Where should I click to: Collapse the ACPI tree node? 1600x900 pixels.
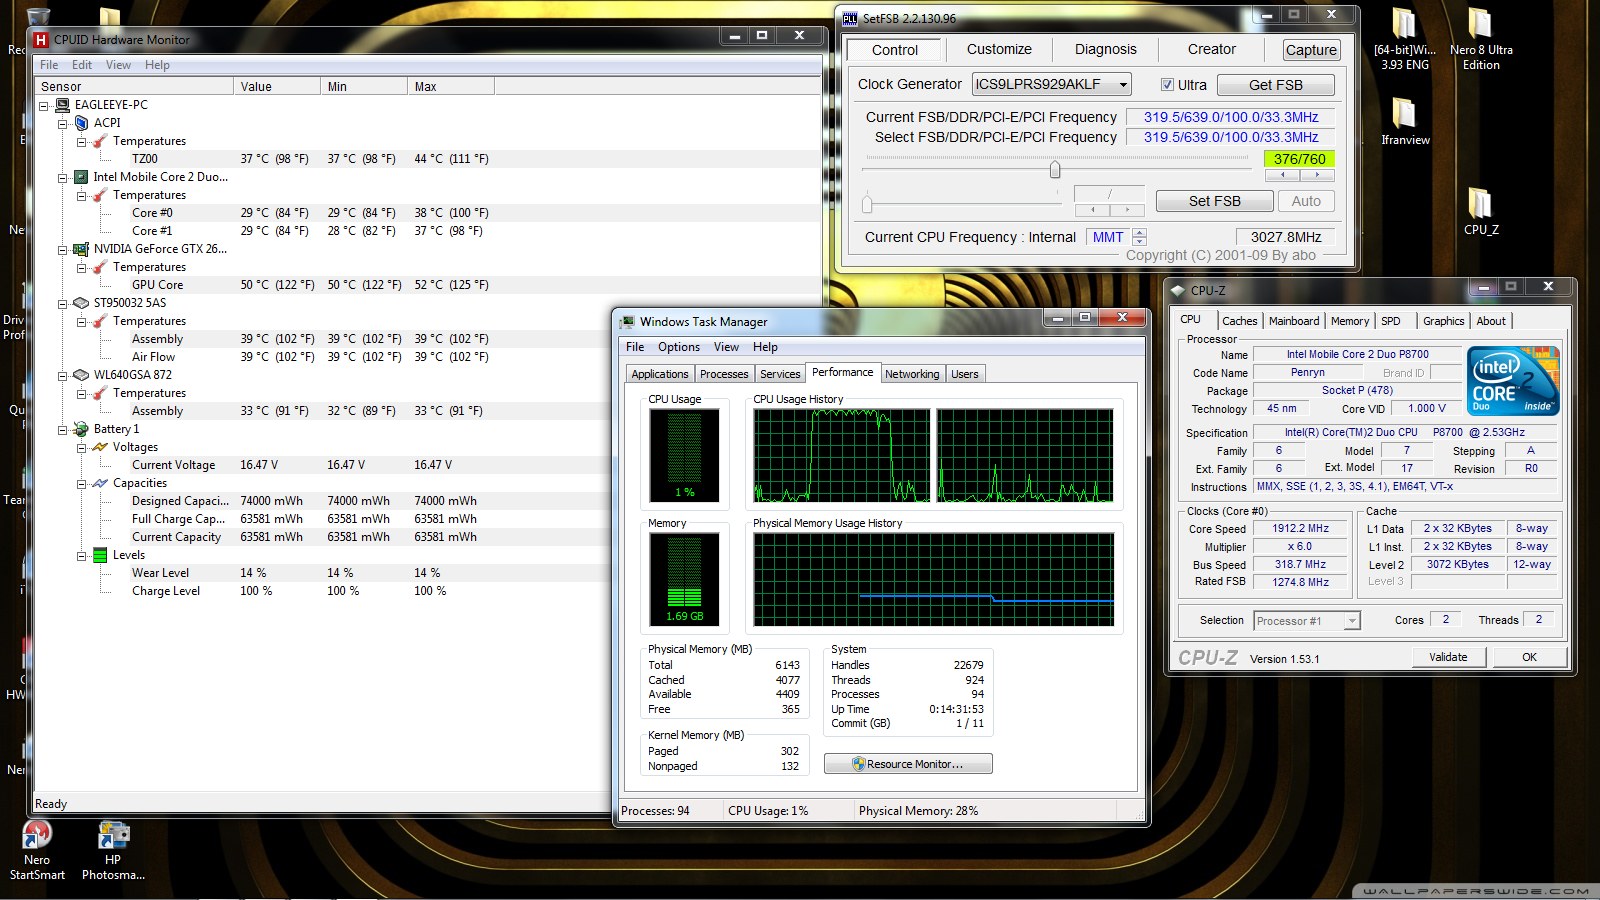click(63, 123)
